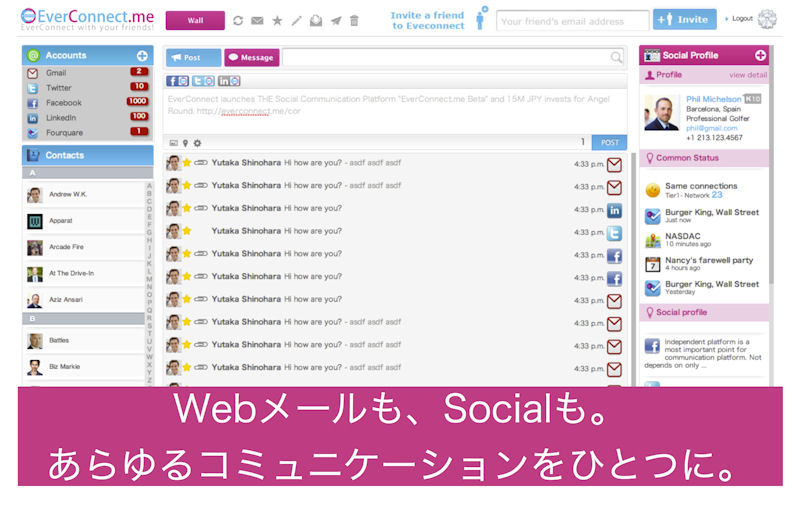Click the location pin icon under composer
This screenshot has height=522, width=800.
185,143
